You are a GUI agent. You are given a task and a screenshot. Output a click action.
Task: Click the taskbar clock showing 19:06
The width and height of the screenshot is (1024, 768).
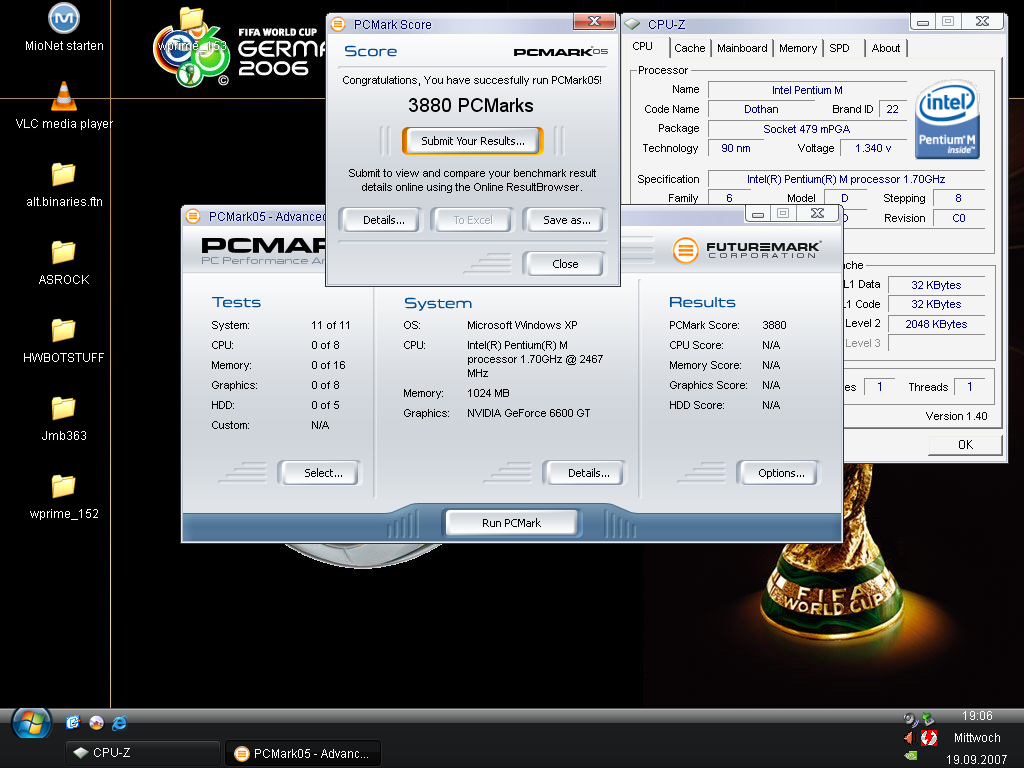(977, 716)
